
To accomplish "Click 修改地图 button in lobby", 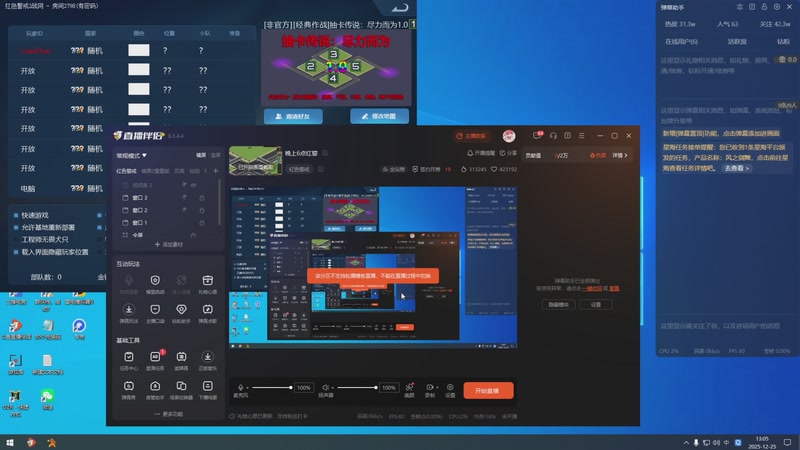I will (x=380, y=116).
